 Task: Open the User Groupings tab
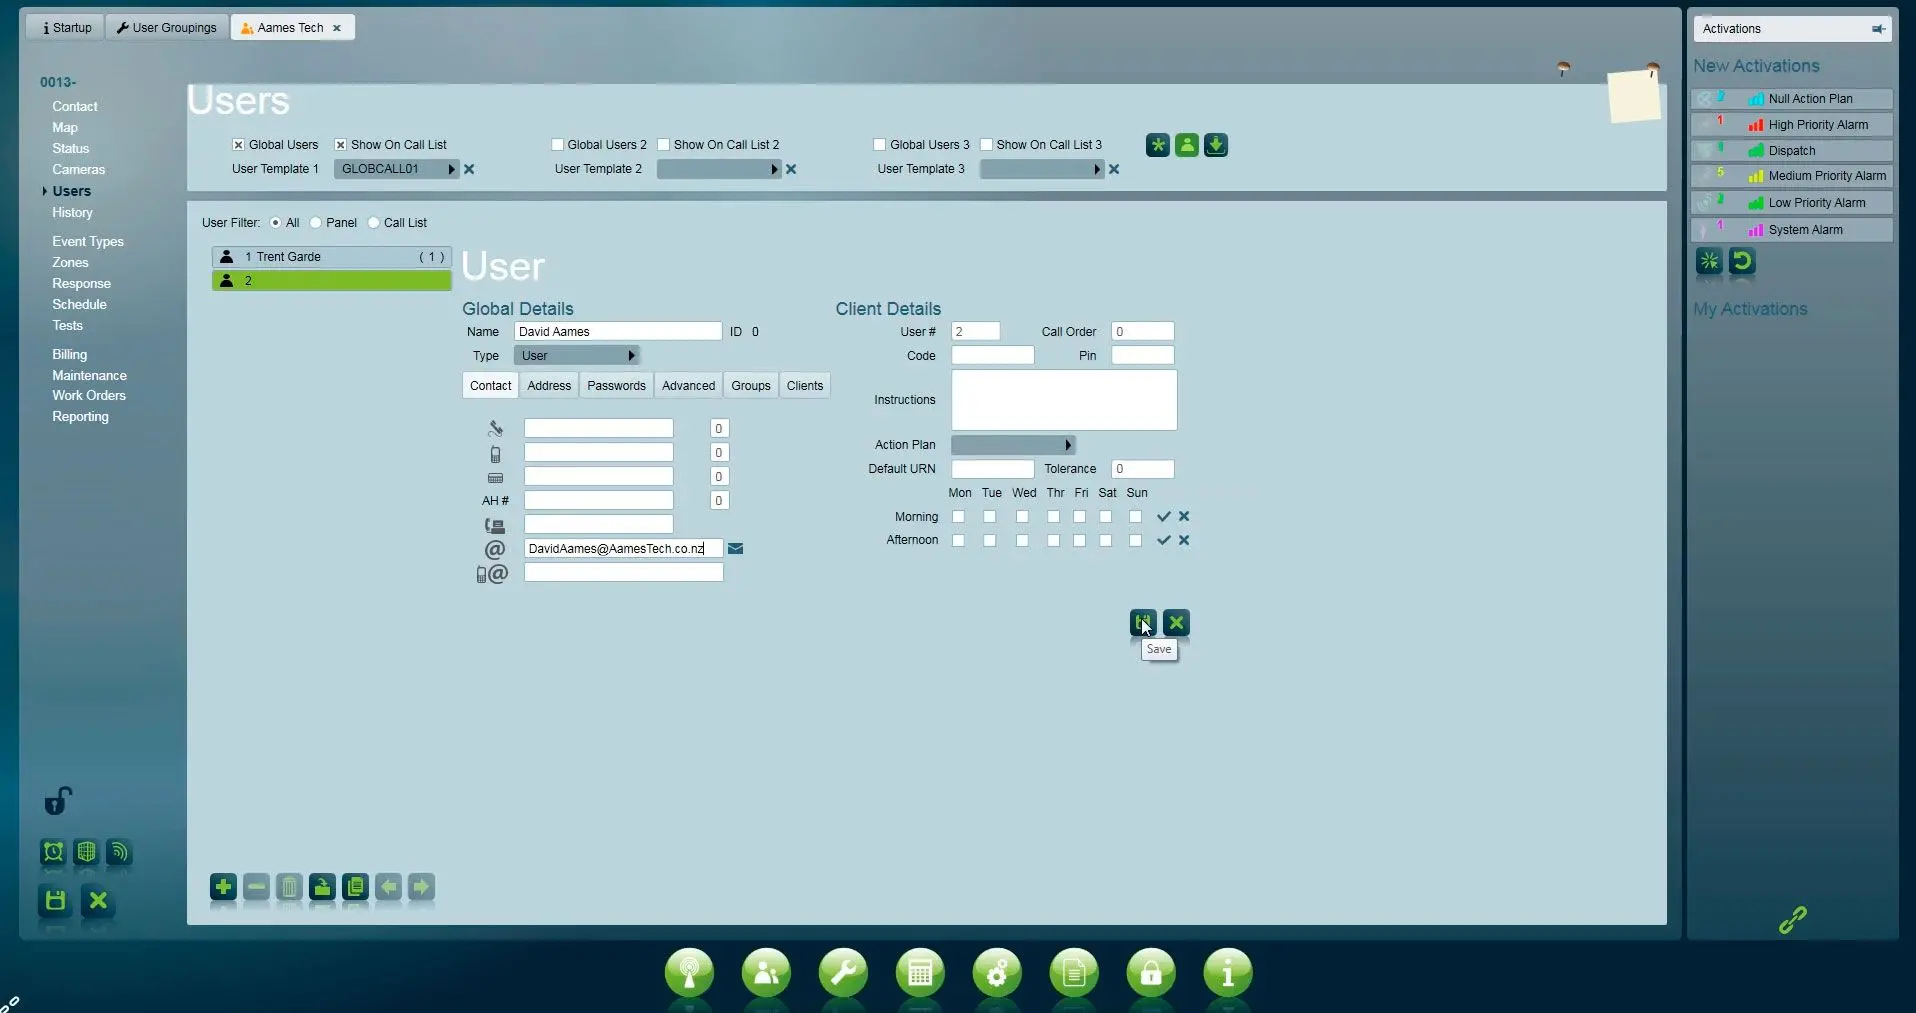tap(167, 28)
